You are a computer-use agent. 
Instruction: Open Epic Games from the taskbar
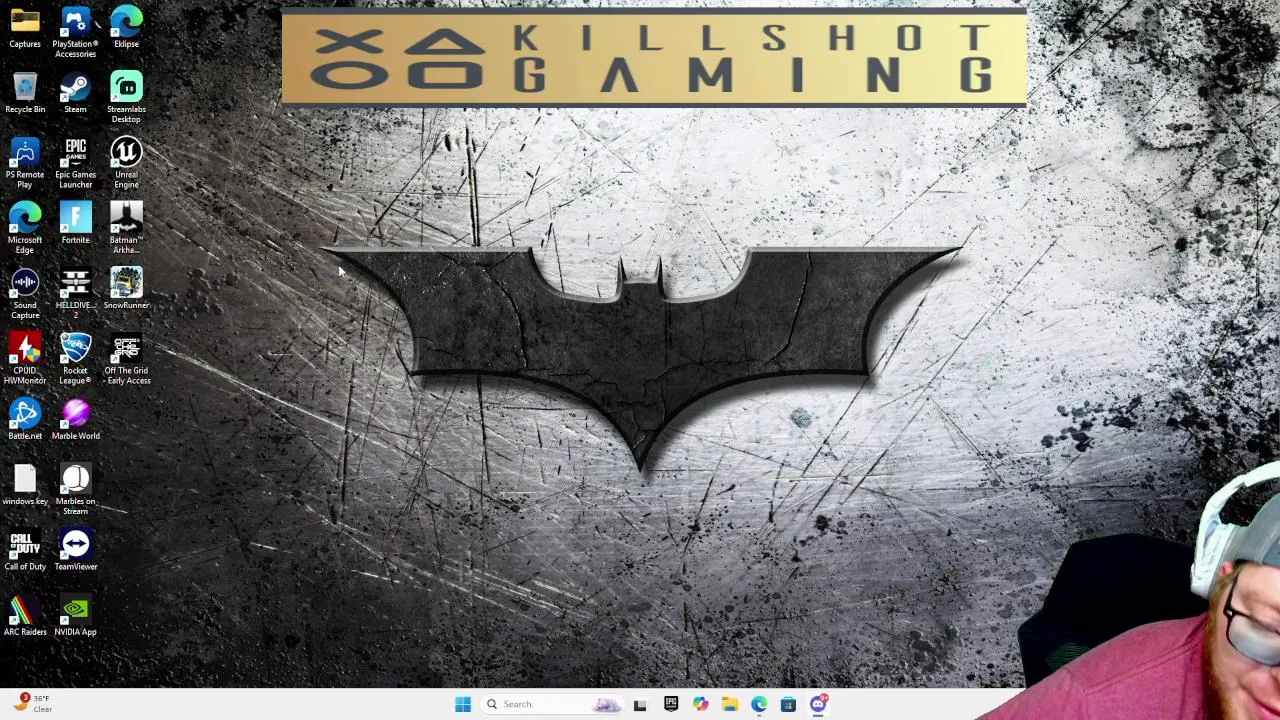pyautogui.click(x=671, y=704)
